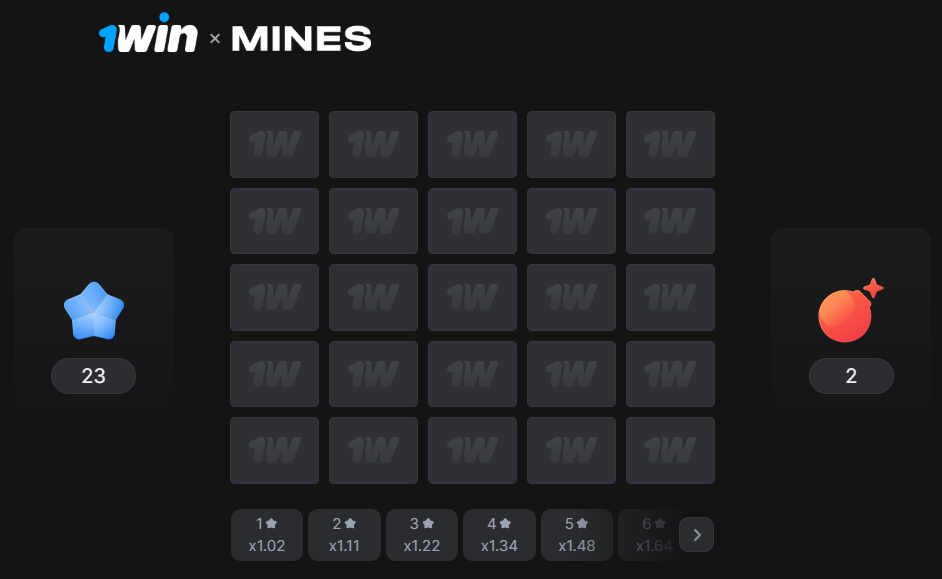The image size is (942, 579).
Task: Reveal the center tile of the grid
Action: point(472,297)
